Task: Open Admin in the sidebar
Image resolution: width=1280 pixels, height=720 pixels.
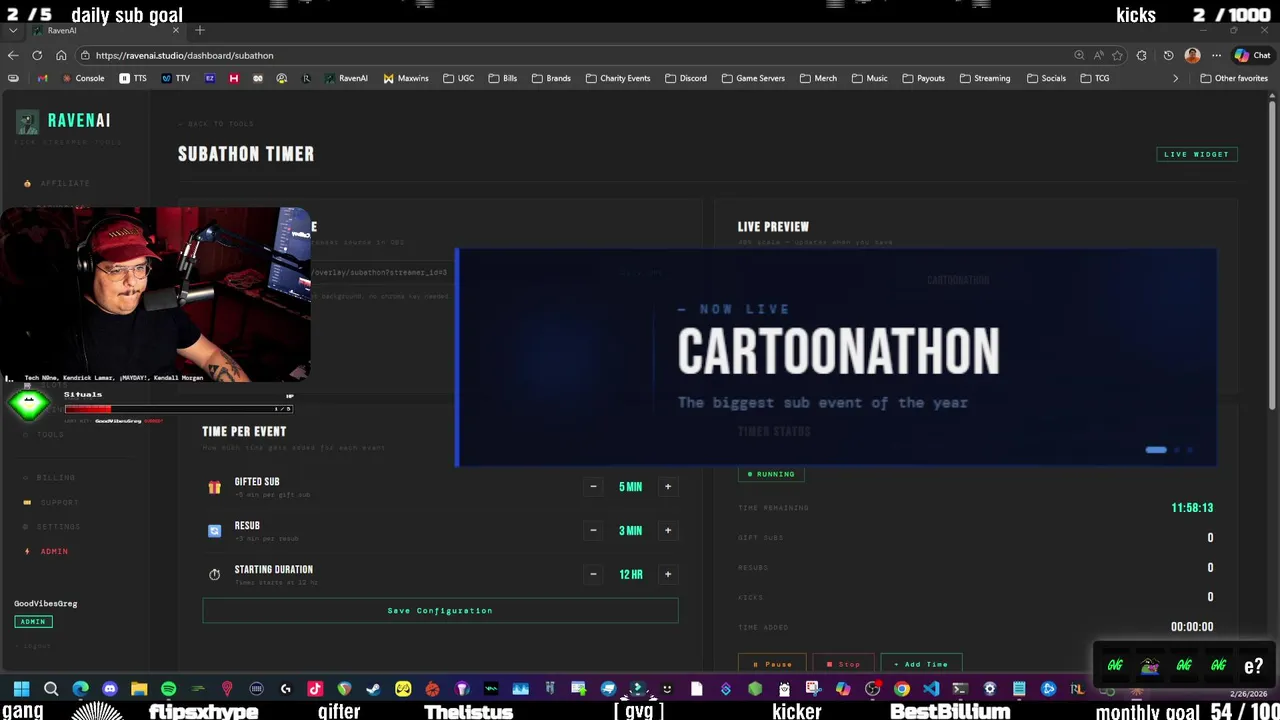Action: tap(46, 551)
